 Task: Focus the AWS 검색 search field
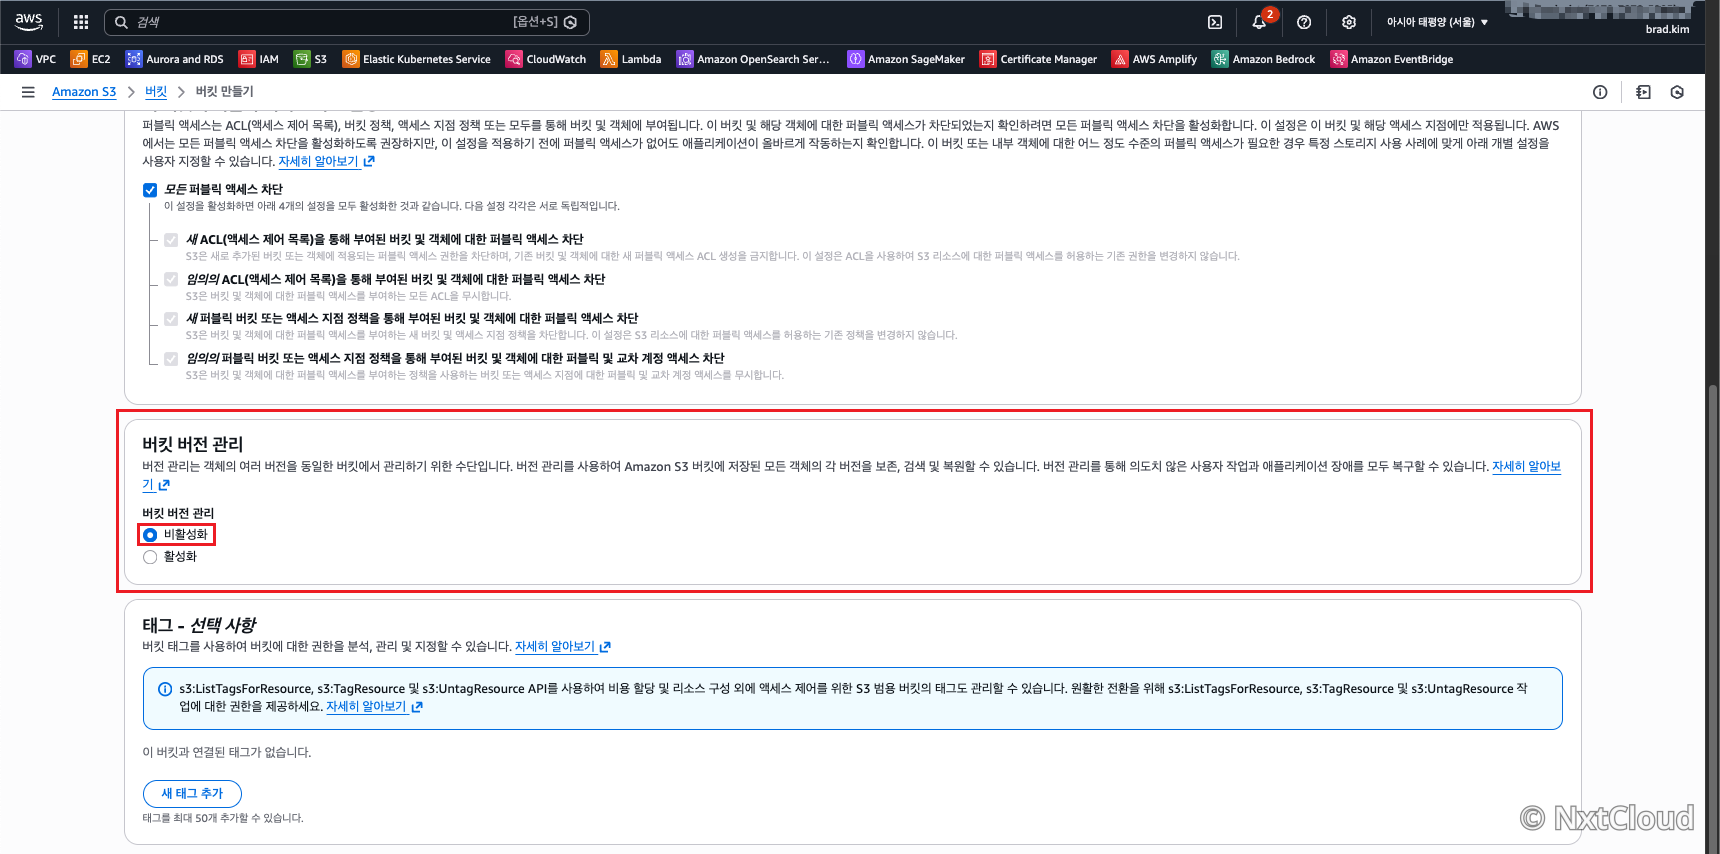(x=346, y=22)
